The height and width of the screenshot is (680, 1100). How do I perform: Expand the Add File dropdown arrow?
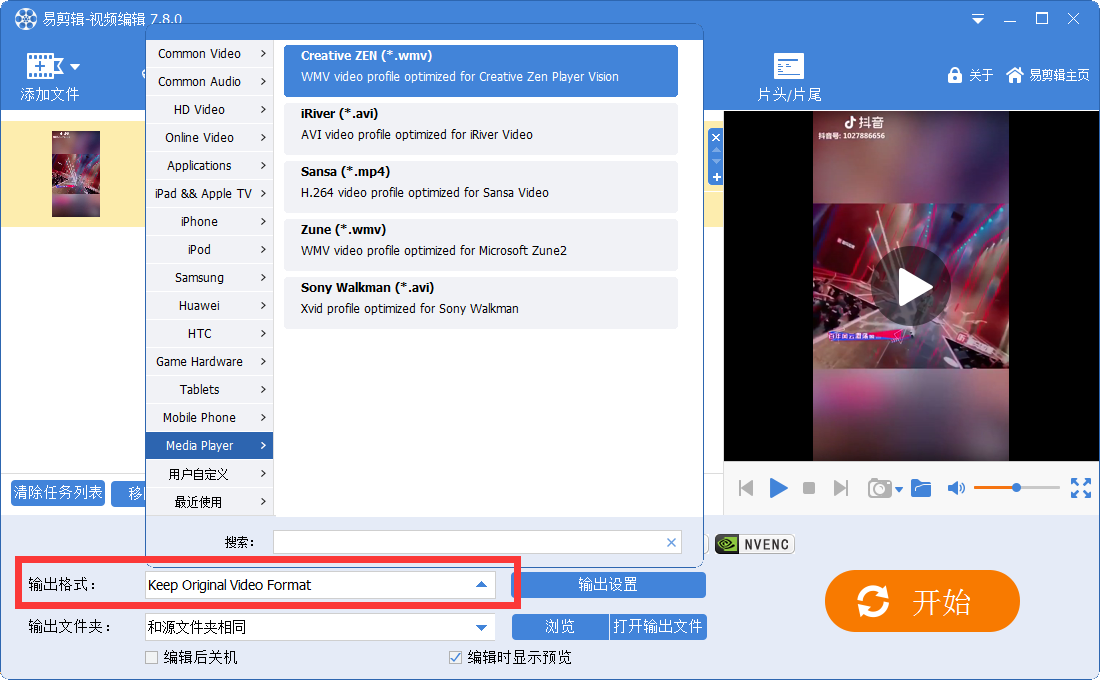[75, 67]
